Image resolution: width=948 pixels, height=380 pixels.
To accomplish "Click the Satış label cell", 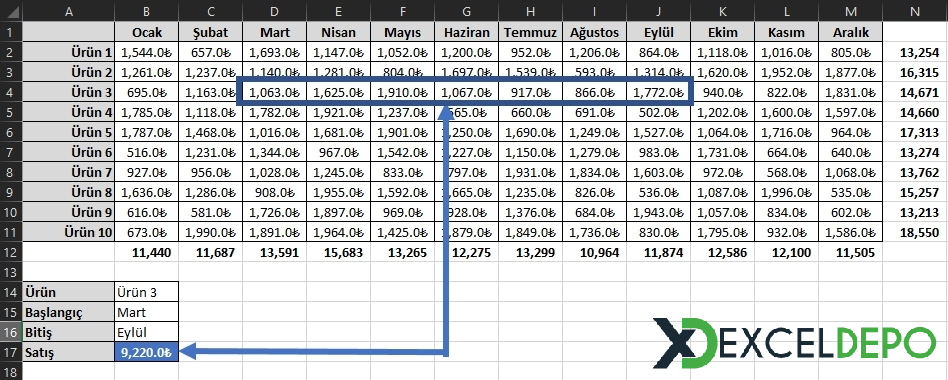I will (x=68, y=352).
